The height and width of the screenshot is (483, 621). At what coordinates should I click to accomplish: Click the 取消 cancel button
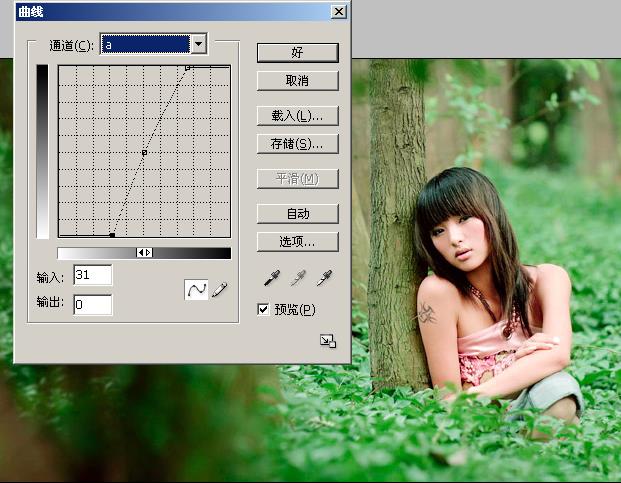click(x=298, y=81)
